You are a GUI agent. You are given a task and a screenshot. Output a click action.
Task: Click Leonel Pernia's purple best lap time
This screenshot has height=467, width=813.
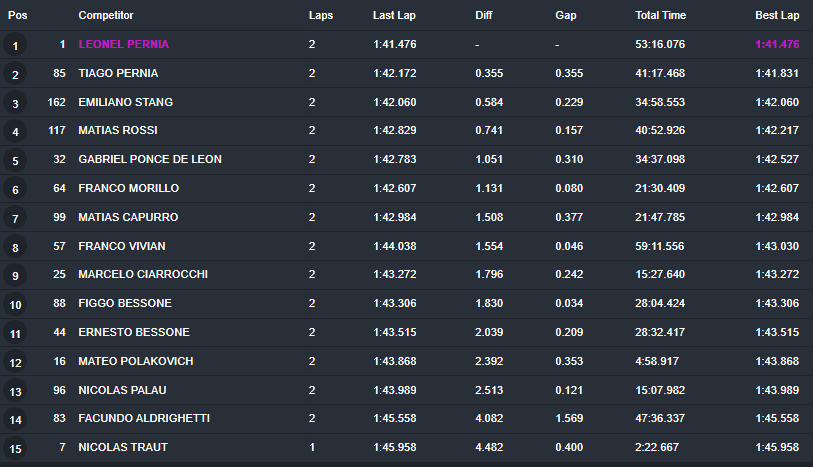click(x=777, y=45)
